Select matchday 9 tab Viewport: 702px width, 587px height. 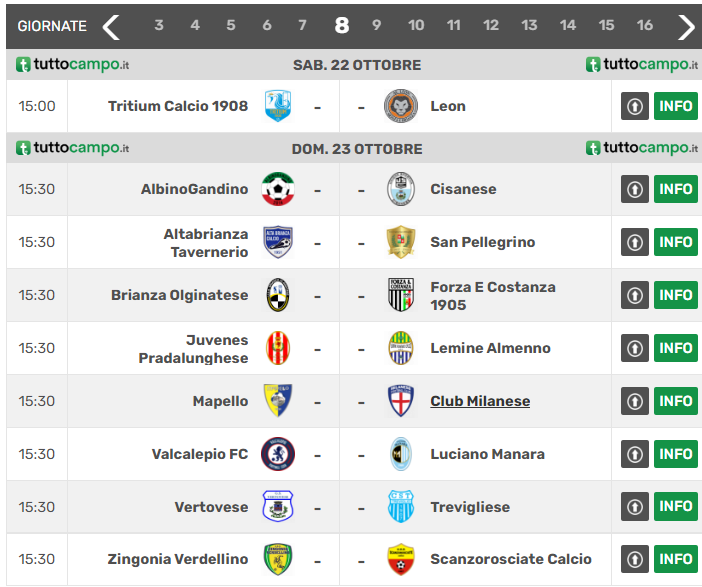point(377,26)
